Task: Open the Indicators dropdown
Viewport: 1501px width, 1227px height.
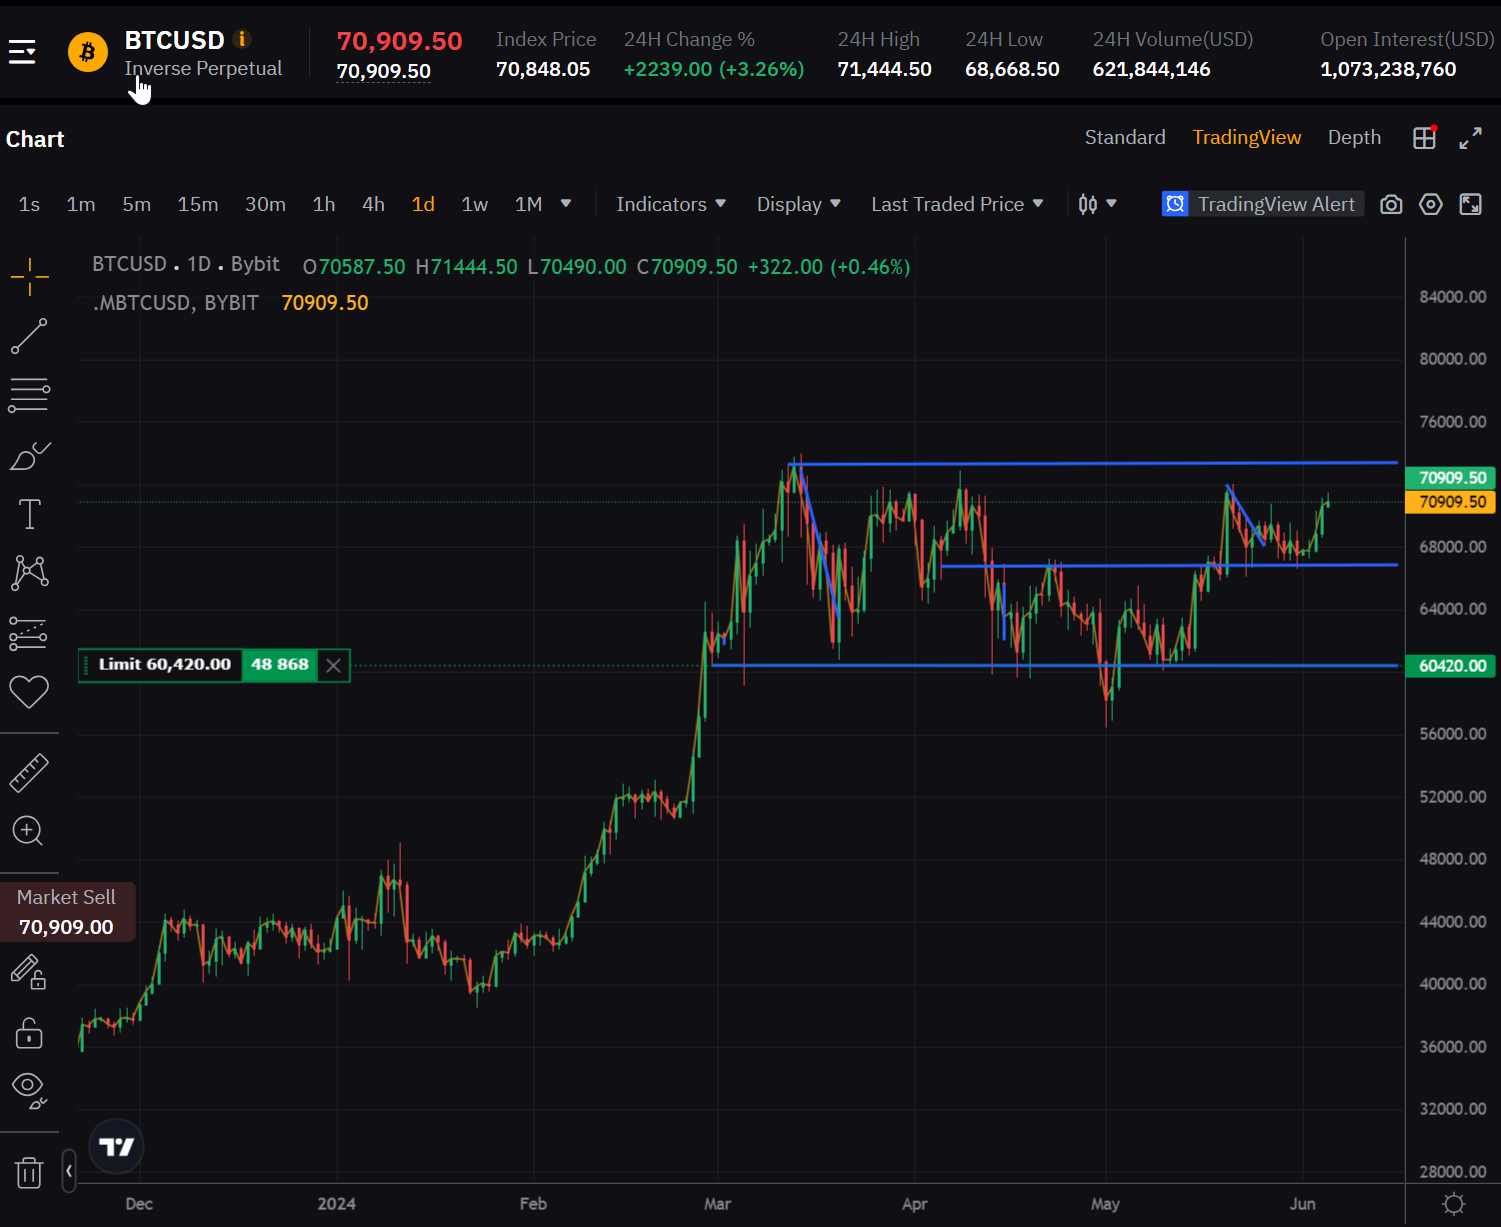Action: (x=671, y=205)
